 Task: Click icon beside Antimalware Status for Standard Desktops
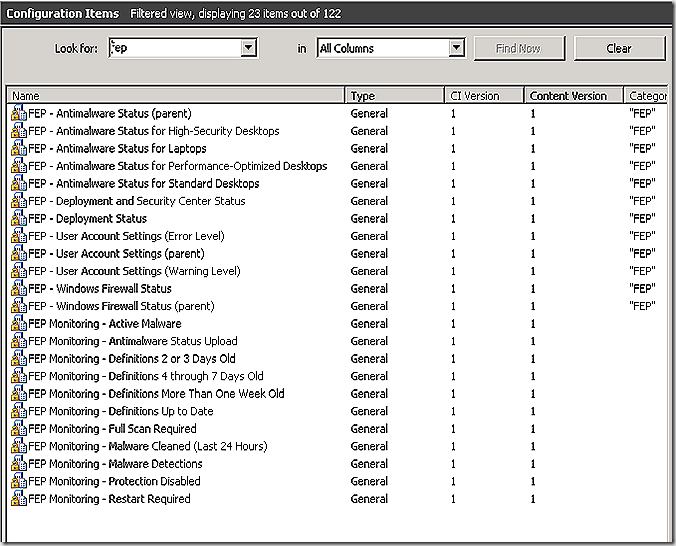coord(19,184)
